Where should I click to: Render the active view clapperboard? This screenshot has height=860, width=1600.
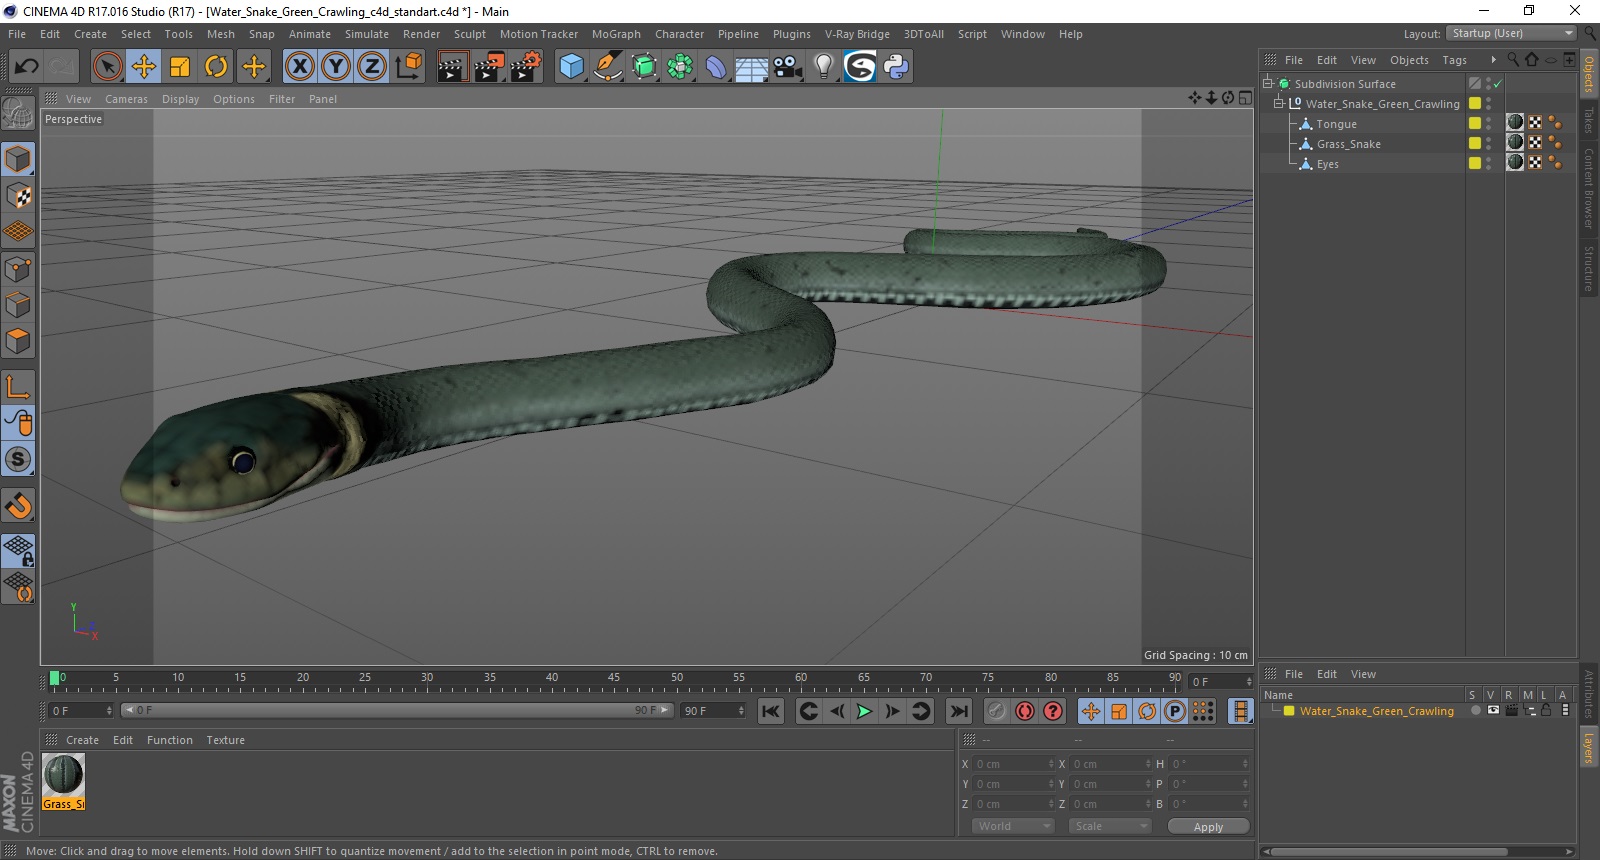pos(453,67)
